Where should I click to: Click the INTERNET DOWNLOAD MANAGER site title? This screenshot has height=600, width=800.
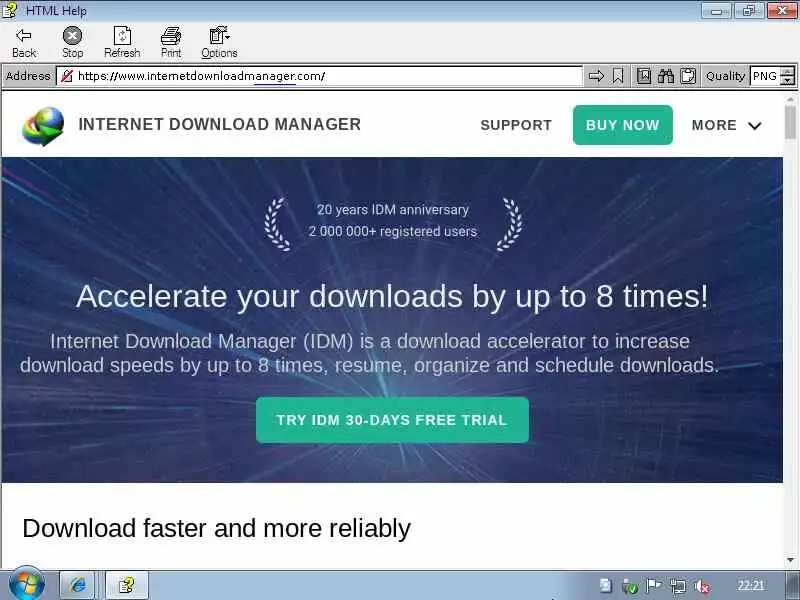220,124
